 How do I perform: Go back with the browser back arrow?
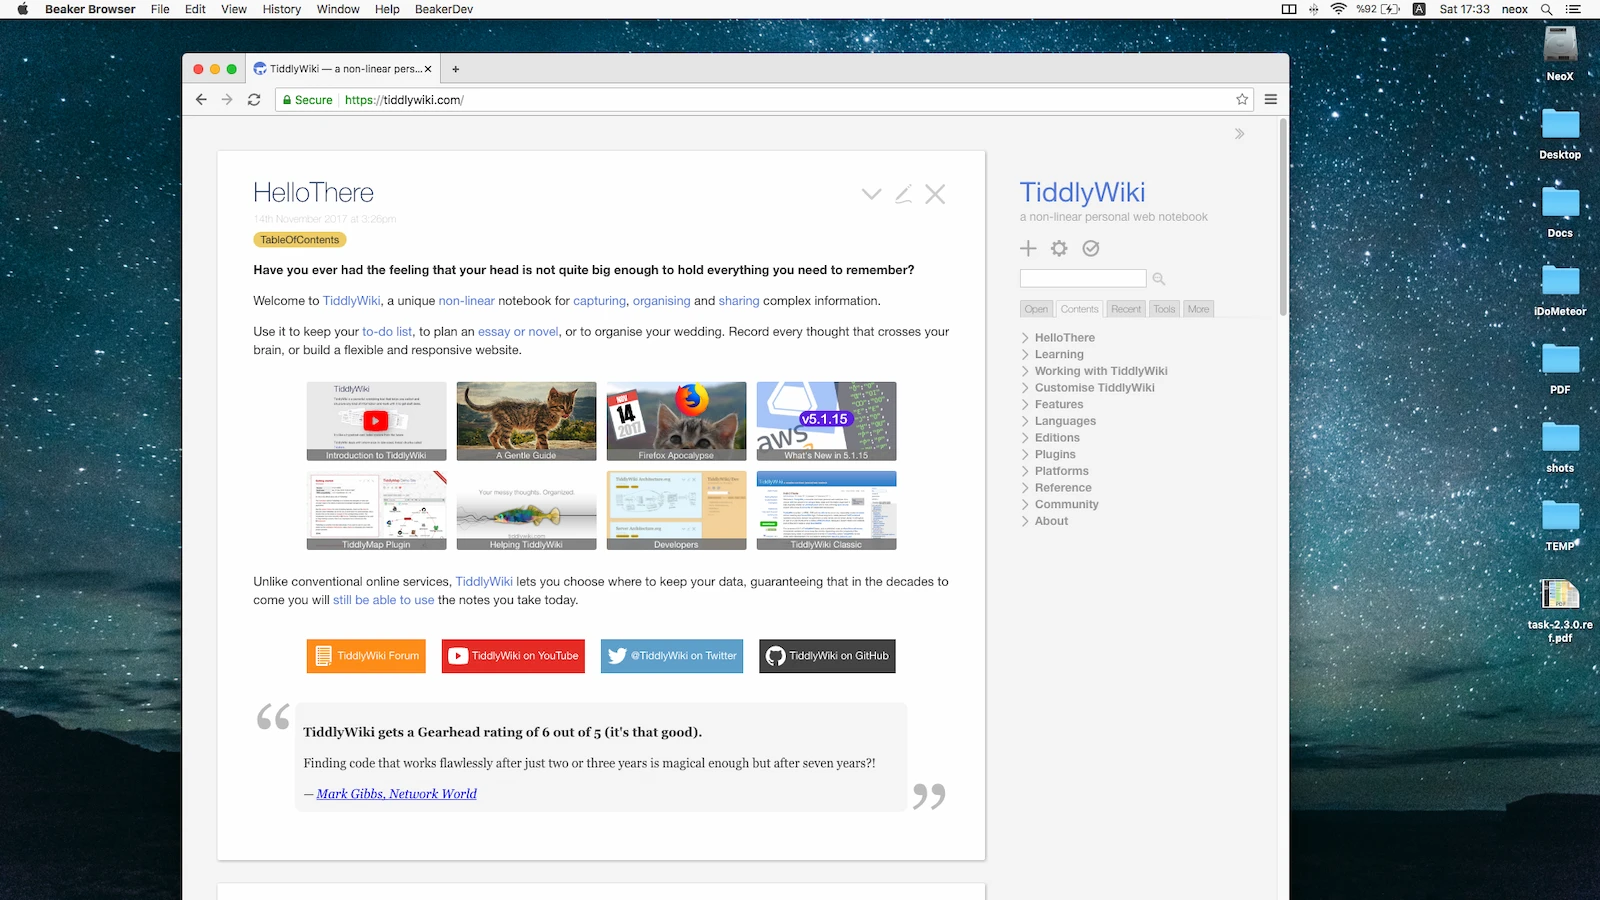click(x=201, y=100)
